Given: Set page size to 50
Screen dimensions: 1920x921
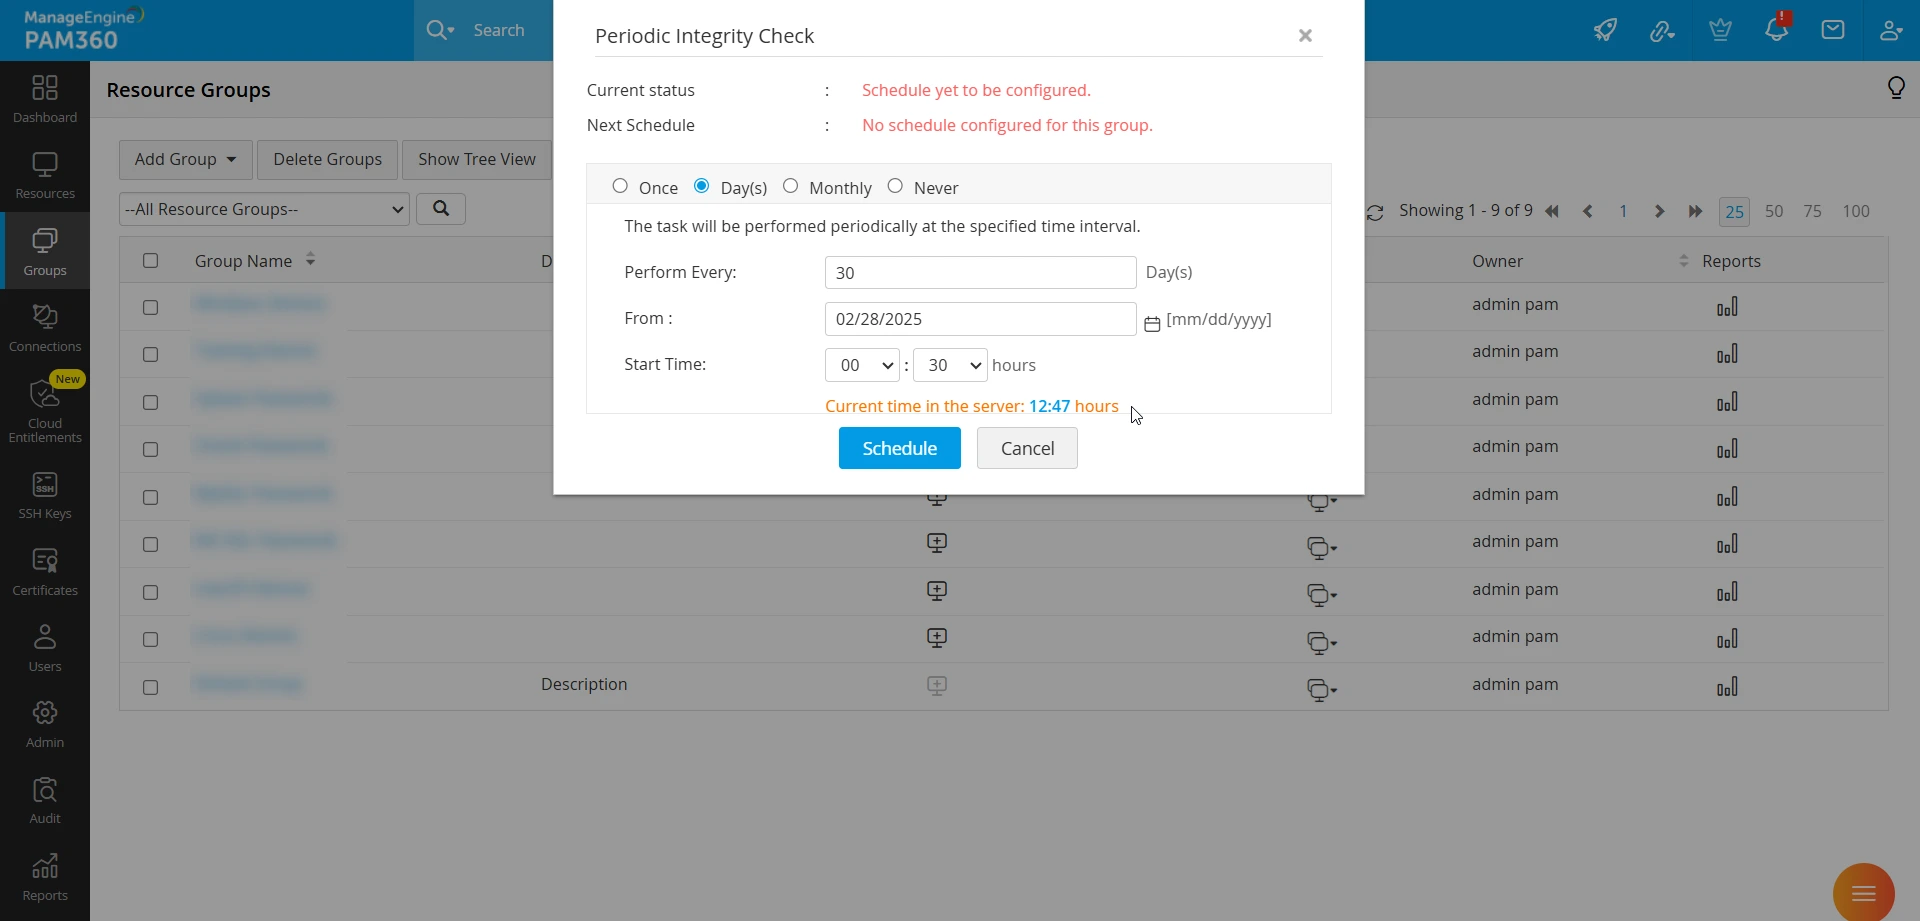Looking at the screenshot, I should click(x=1774, y=212).
